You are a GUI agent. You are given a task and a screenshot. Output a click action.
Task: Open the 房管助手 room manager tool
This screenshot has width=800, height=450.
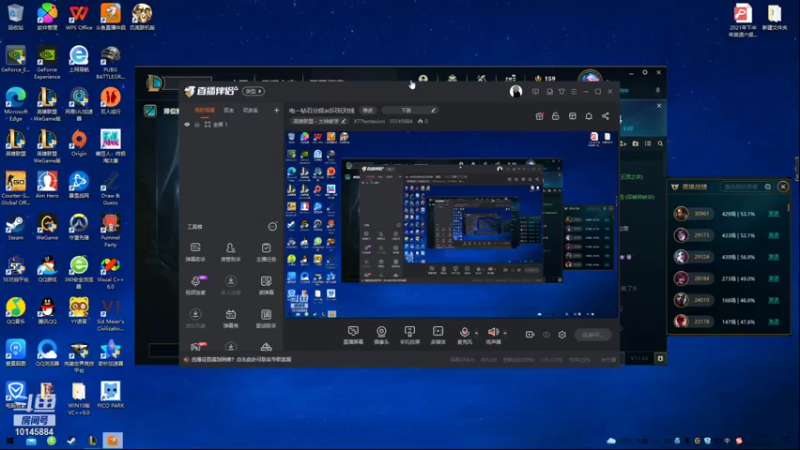231,252
